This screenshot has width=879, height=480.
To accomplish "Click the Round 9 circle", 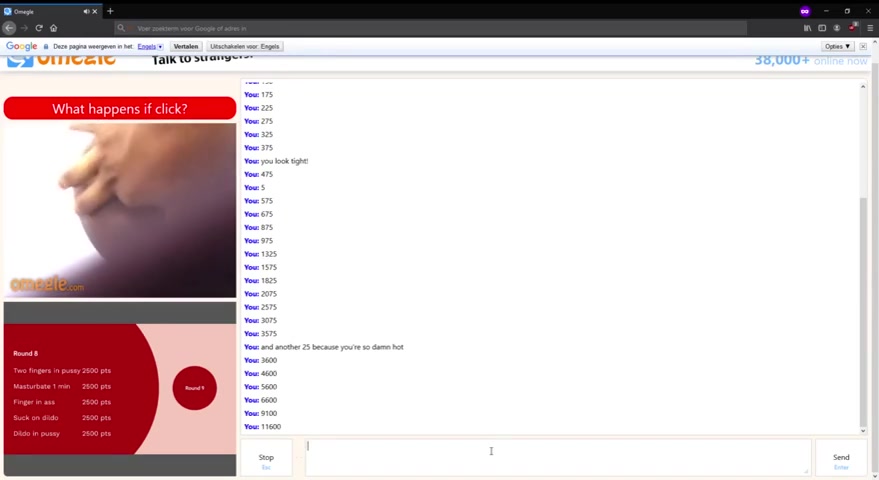I will tap(195, 388).
